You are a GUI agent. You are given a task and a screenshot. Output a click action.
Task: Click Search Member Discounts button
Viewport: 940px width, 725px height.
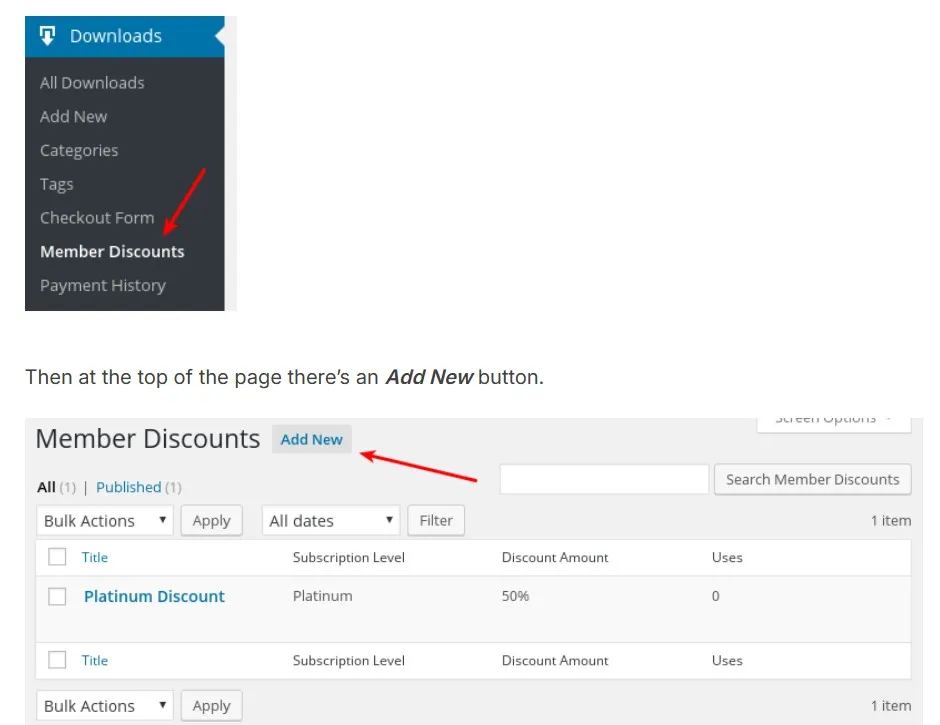coord(813,479)
